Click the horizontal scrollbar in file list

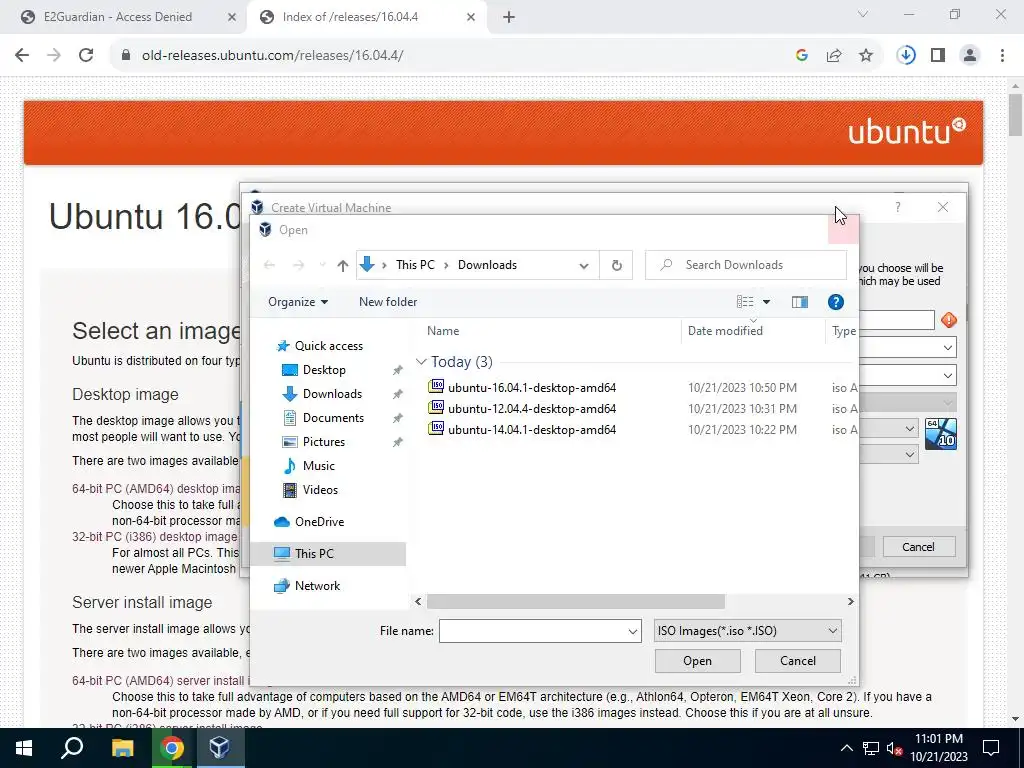coord(575,601)
